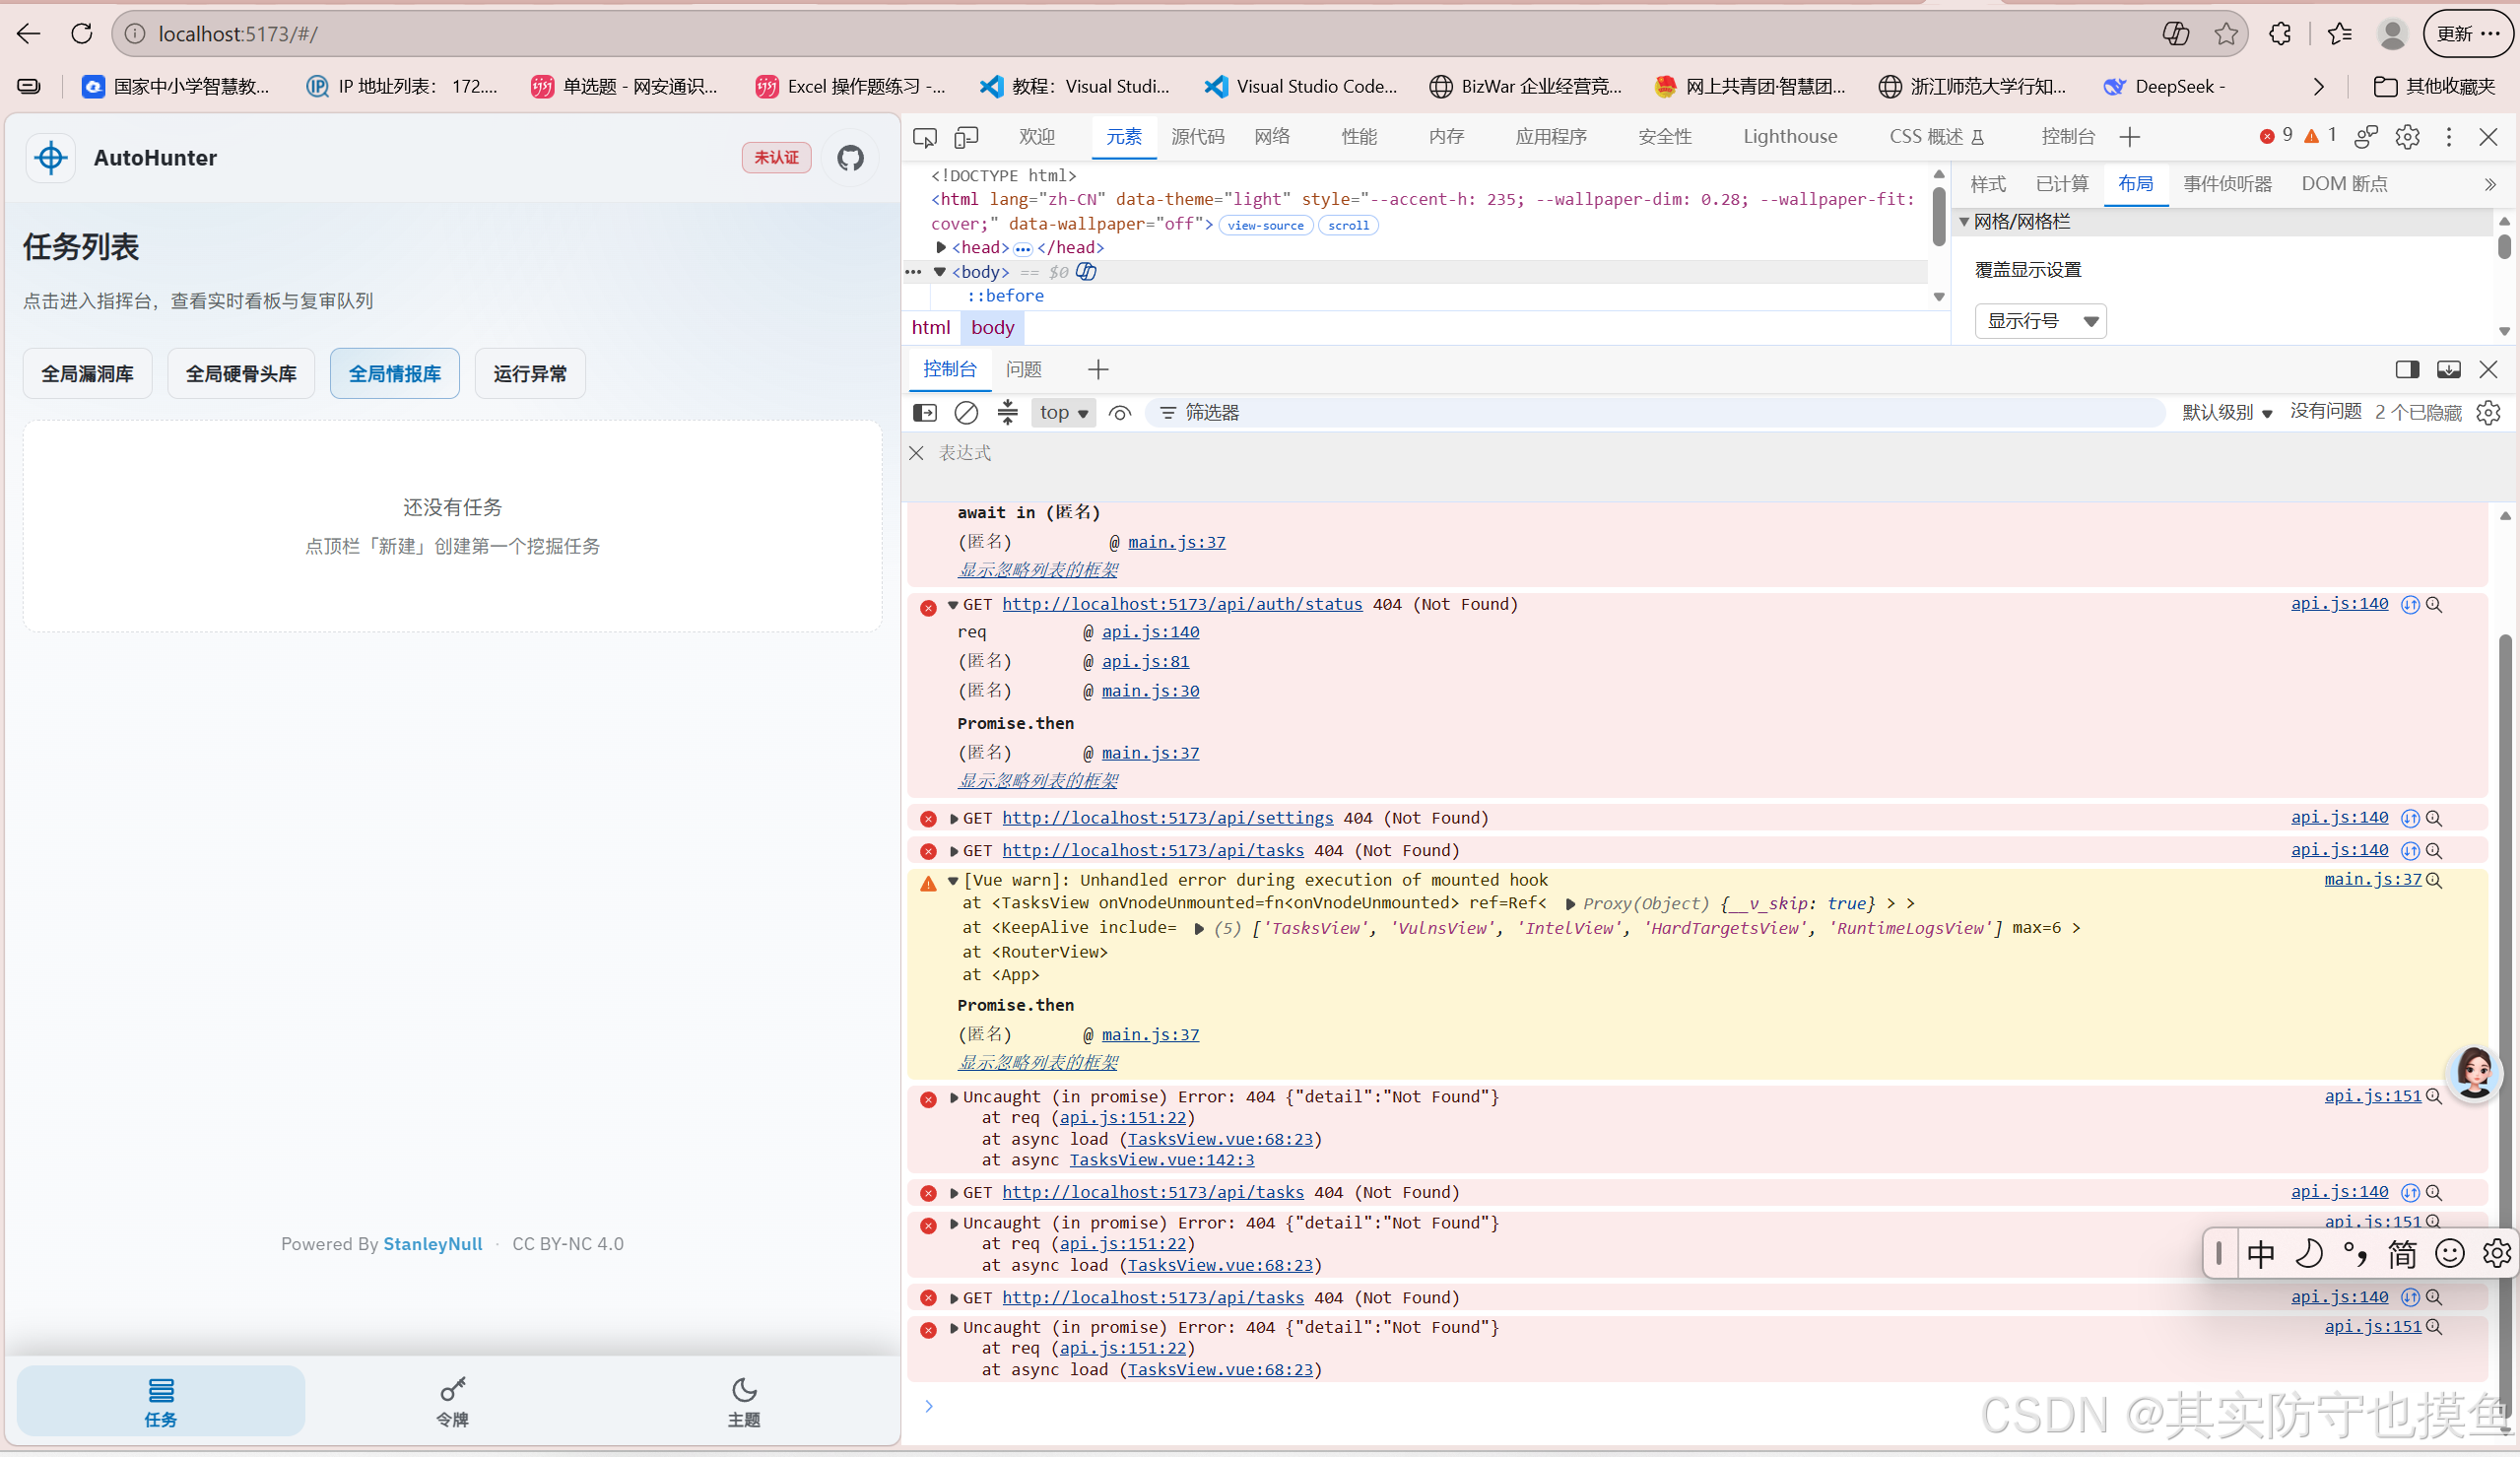Viewport: 2520px width, 1457px height.
Task: Open the Lighthouse DevTools tab
Action: pyautogui.click(x=1790, y=137)
